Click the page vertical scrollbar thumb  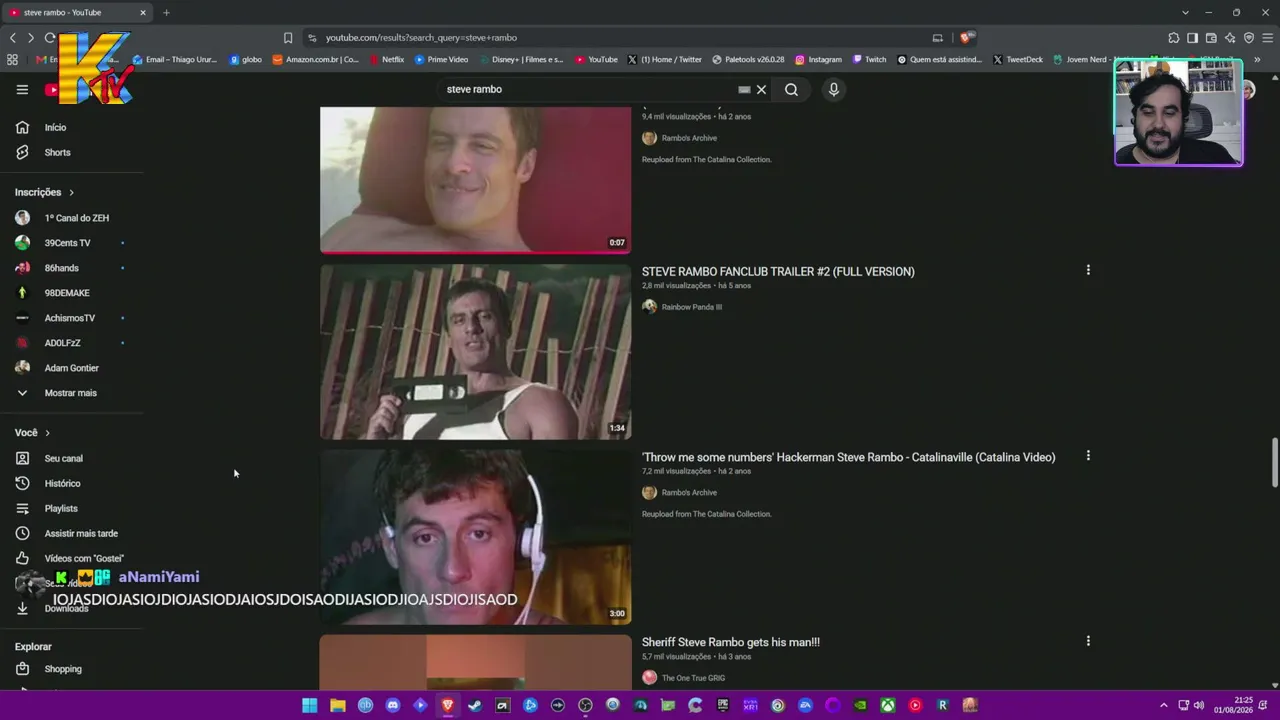pyautogui.click(x=1274, y=461)
